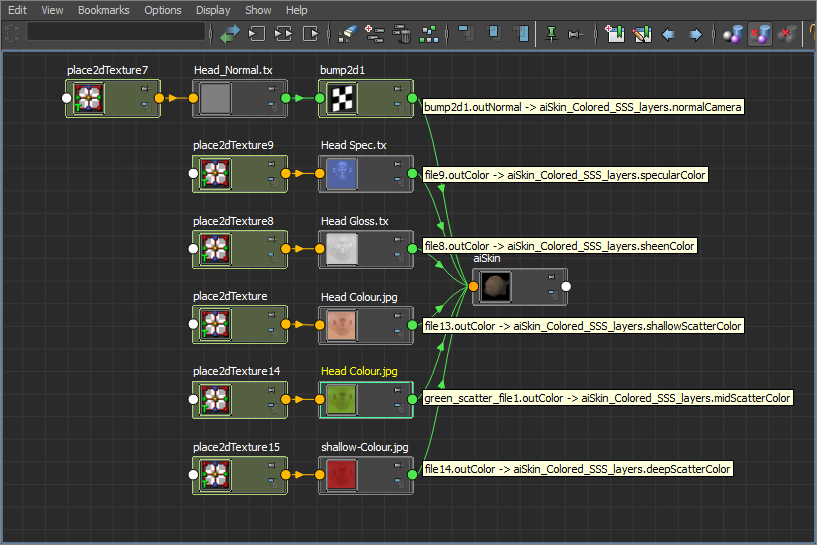
Task: Open the Display menu
Action: click(212, 10)
